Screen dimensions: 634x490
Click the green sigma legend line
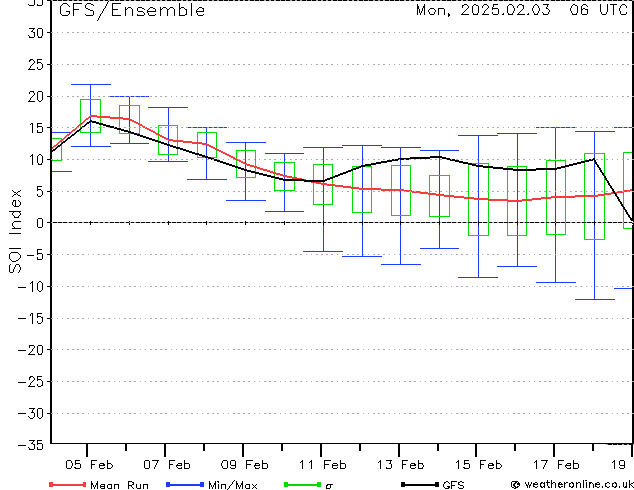(303, 484)
